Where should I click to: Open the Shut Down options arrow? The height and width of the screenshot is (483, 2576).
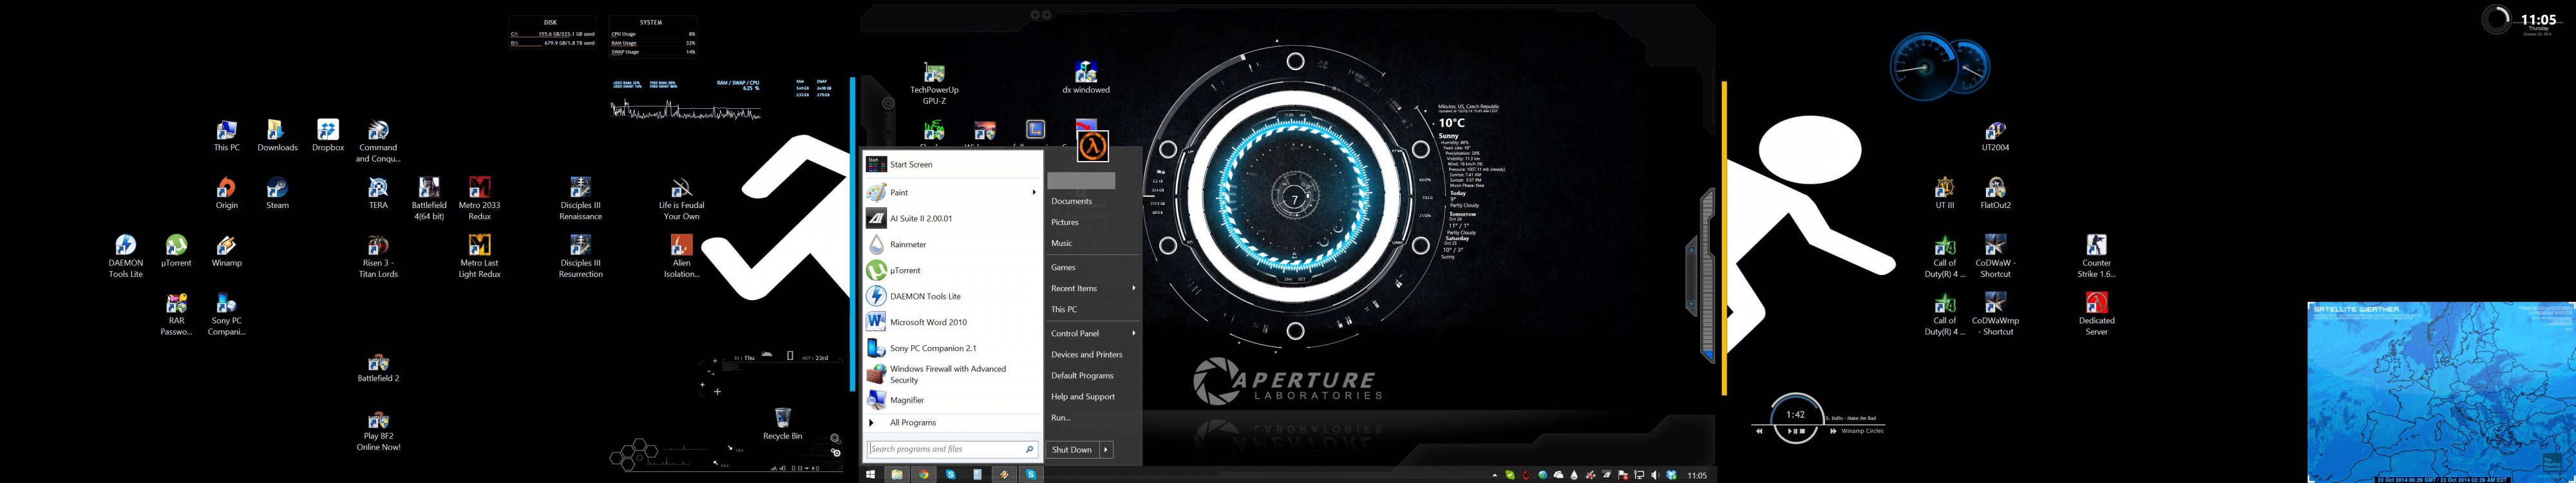click(x=1106, y=450)
